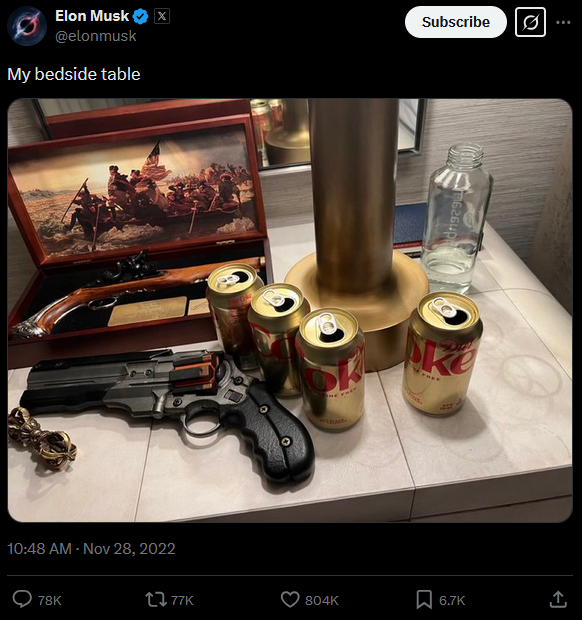This screenshot has height=620, width=582.
Task: Repost this tweet using retweet icon
Action: tap(156, 599)
